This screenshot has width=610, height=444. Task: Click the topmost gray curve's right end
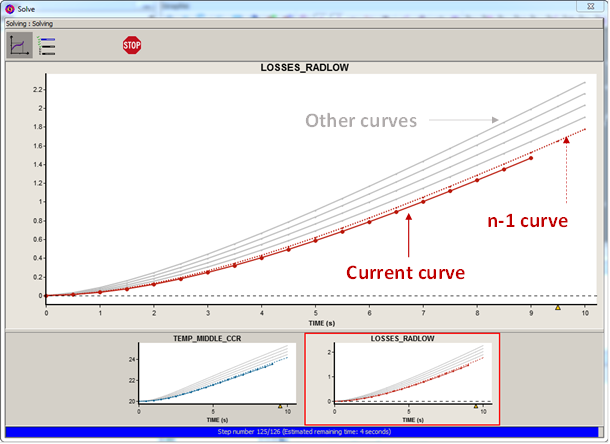click(x=583, y=83)
